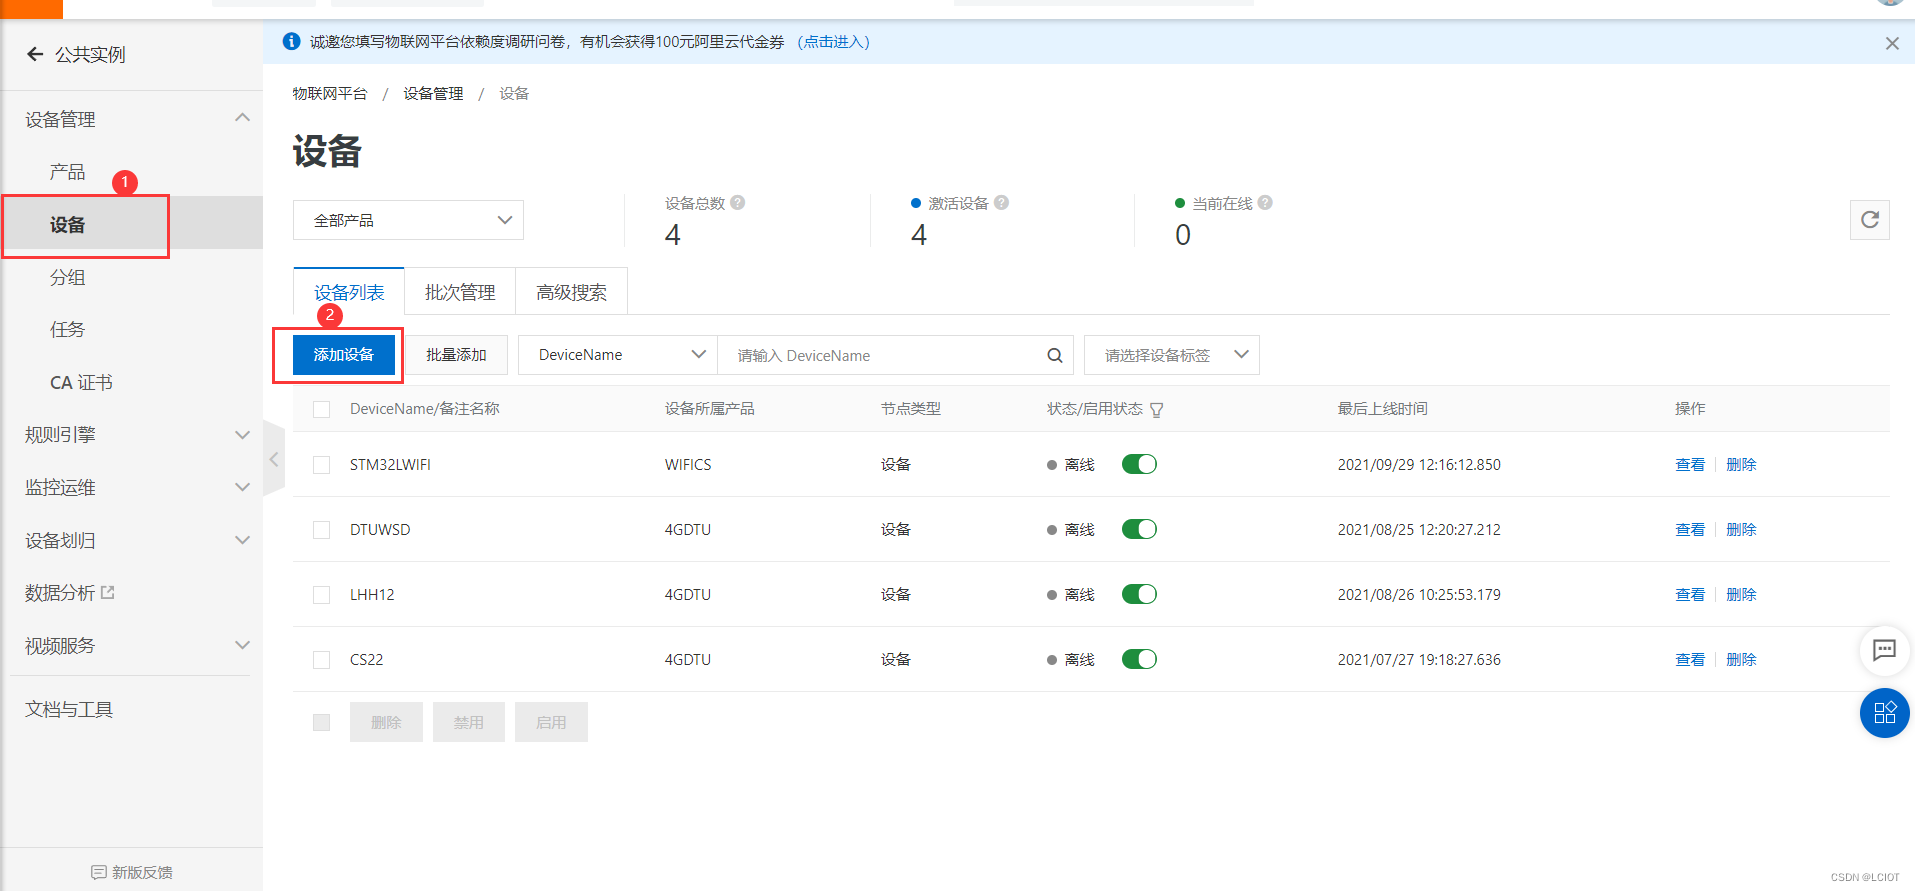
Task: Expand the 监控运维 sidebar section
Action: click(242, 487)
